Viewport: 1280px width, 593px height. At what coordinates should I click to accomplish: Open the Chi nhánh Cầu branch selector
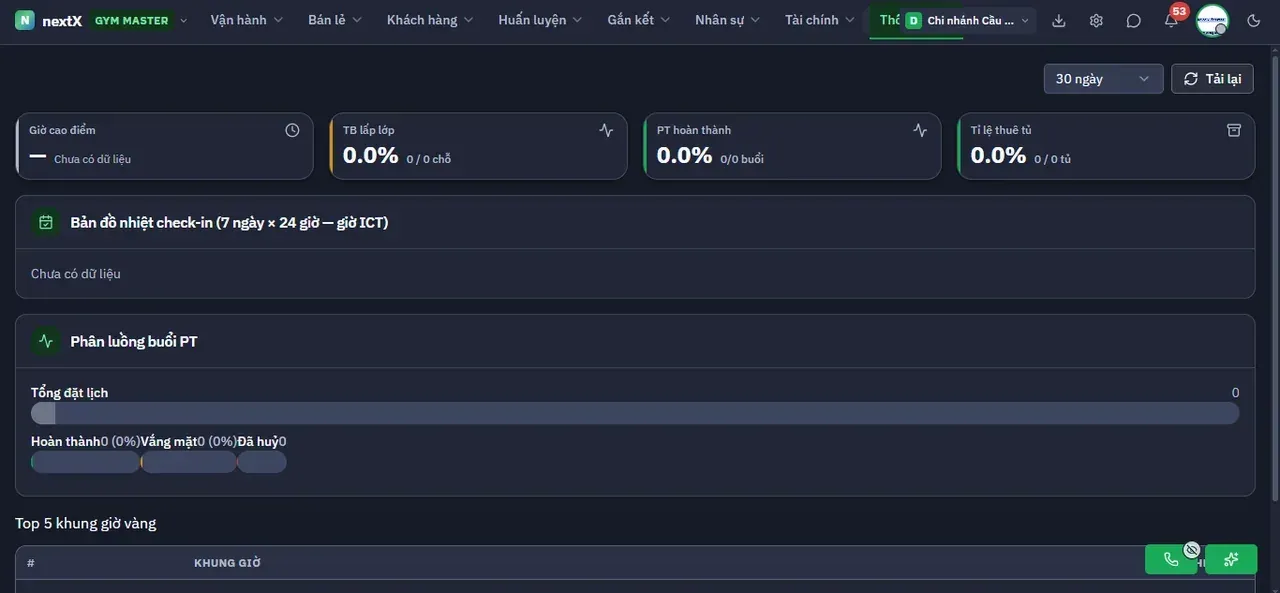967,20
